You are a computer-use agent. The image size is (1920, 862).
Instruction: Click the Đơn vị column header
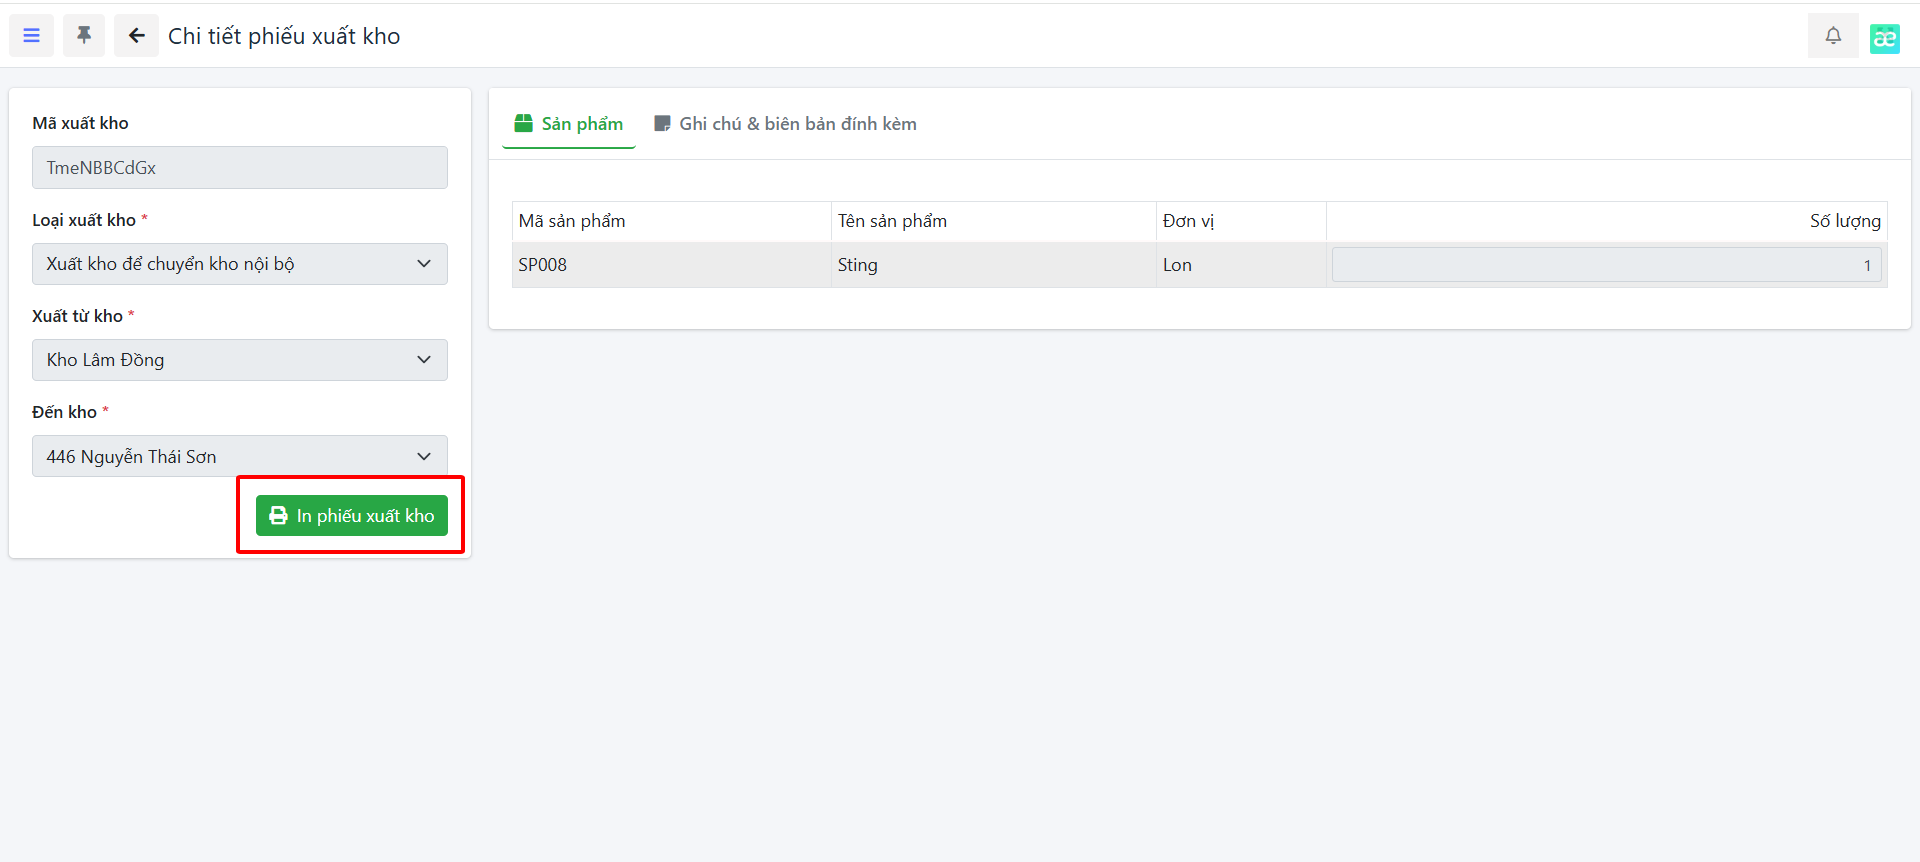coord(1188,221)
